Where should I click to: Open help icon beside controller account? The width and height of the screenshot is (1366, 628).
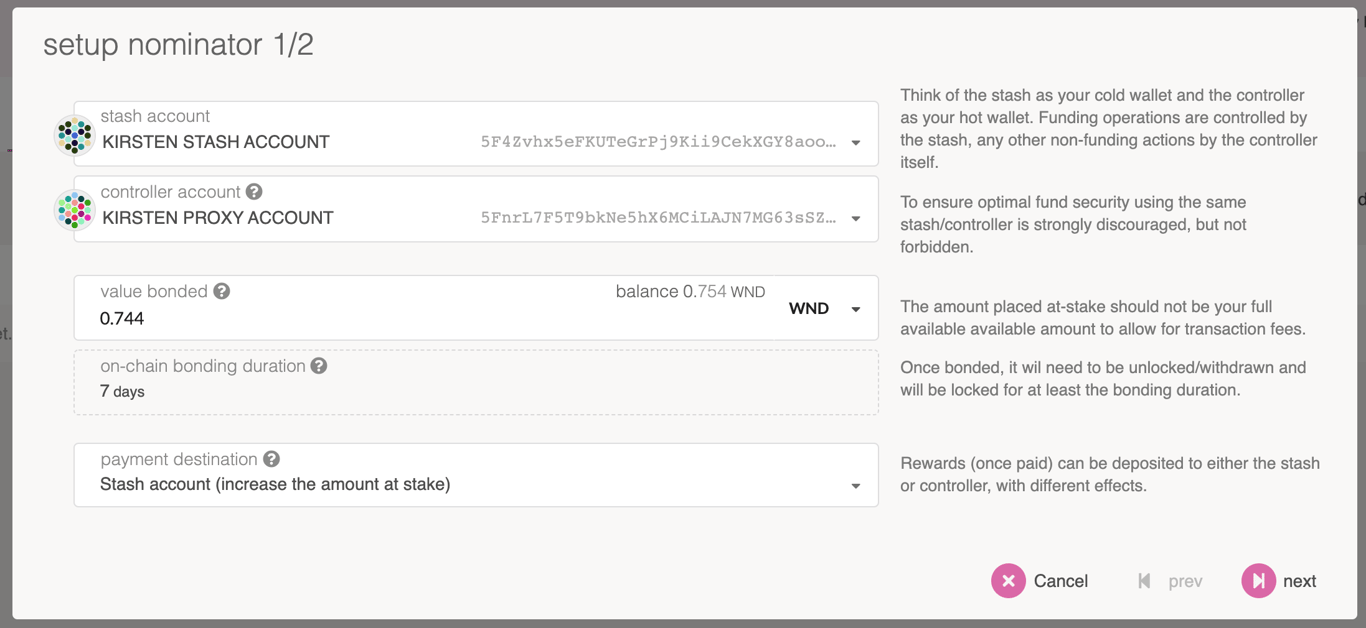[x=254, y=191]
